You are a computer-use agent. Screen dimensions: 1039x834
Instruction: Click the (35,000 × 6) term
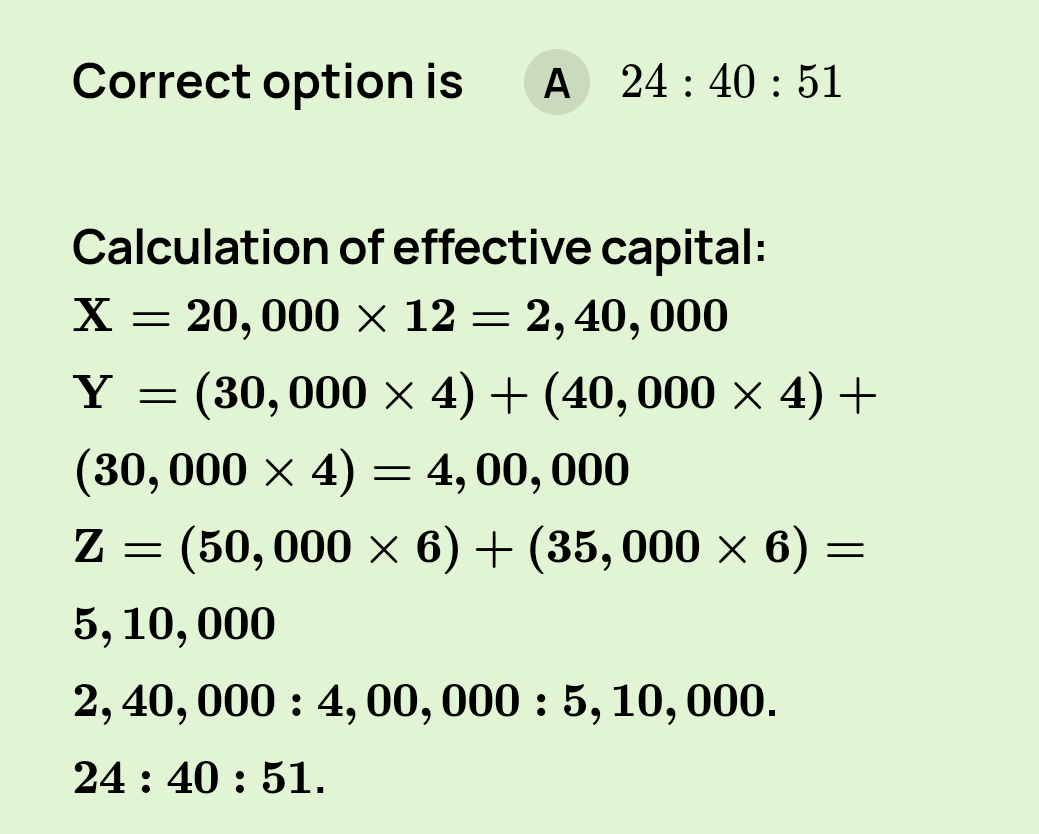[x=667, y=548]
